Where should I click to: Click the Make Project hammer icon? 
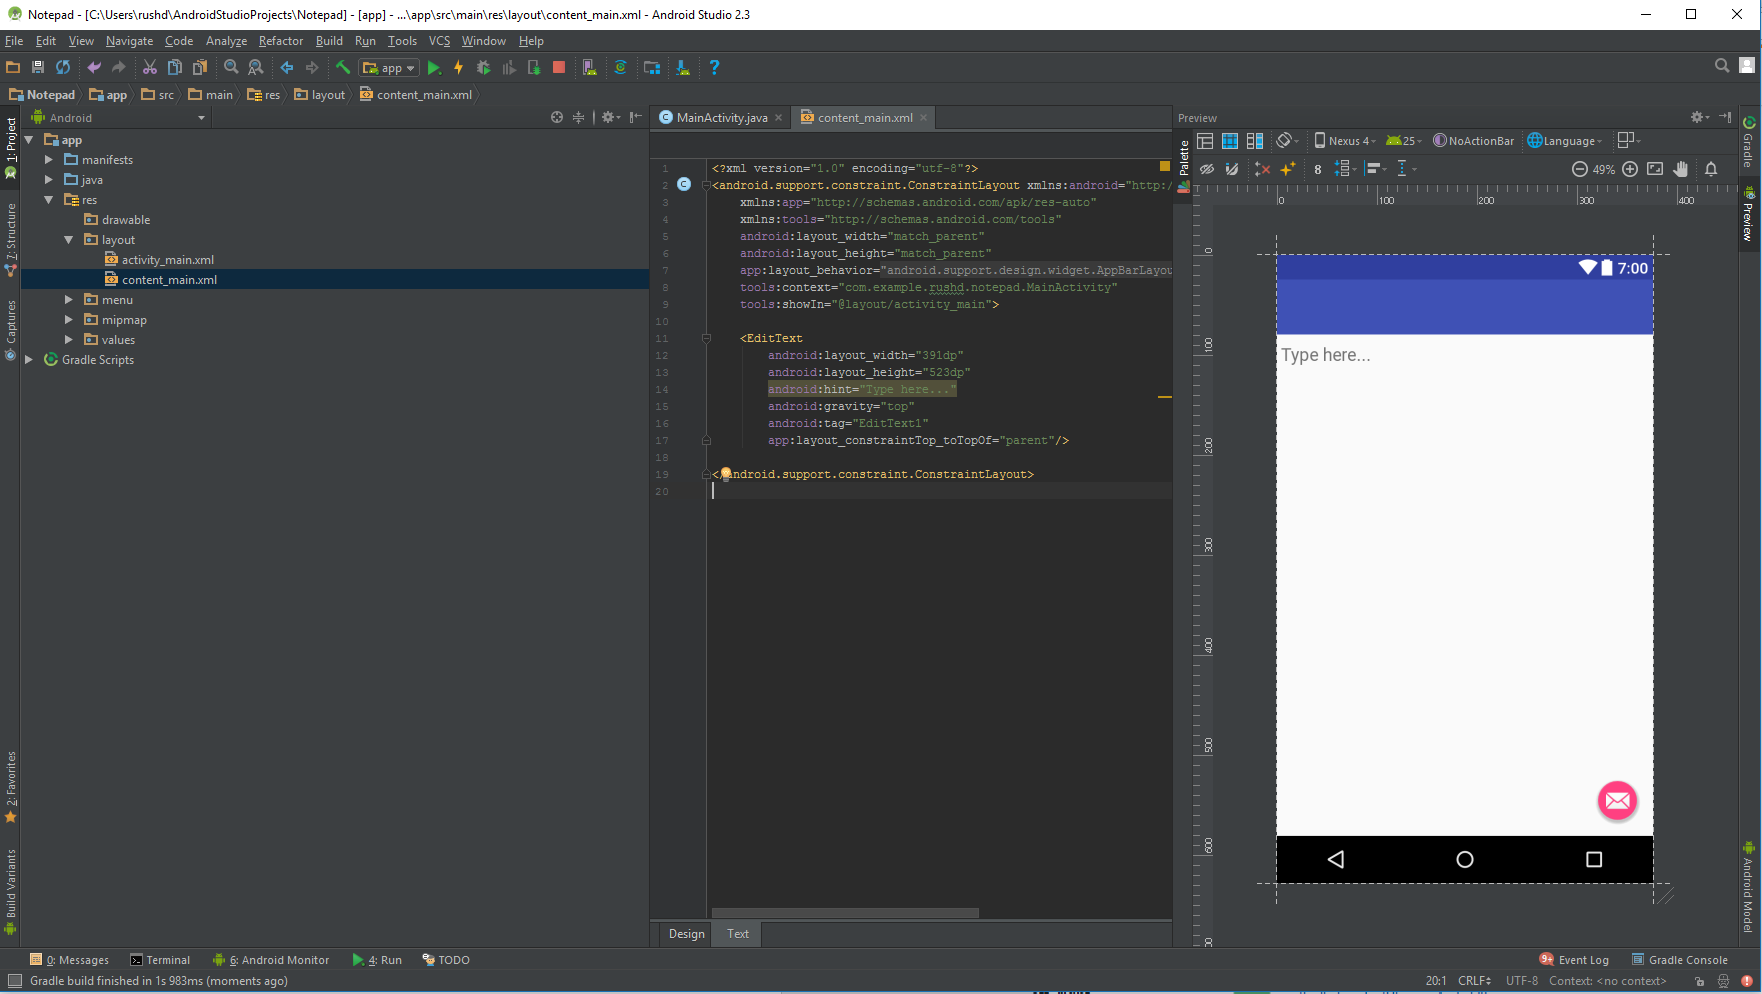[x=343, y=68]
